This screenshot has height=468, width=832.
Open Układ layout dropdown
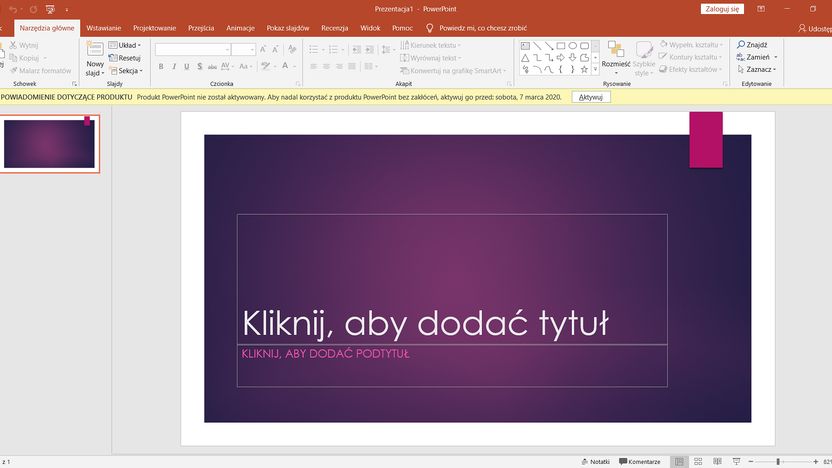[x=125, y=45]
